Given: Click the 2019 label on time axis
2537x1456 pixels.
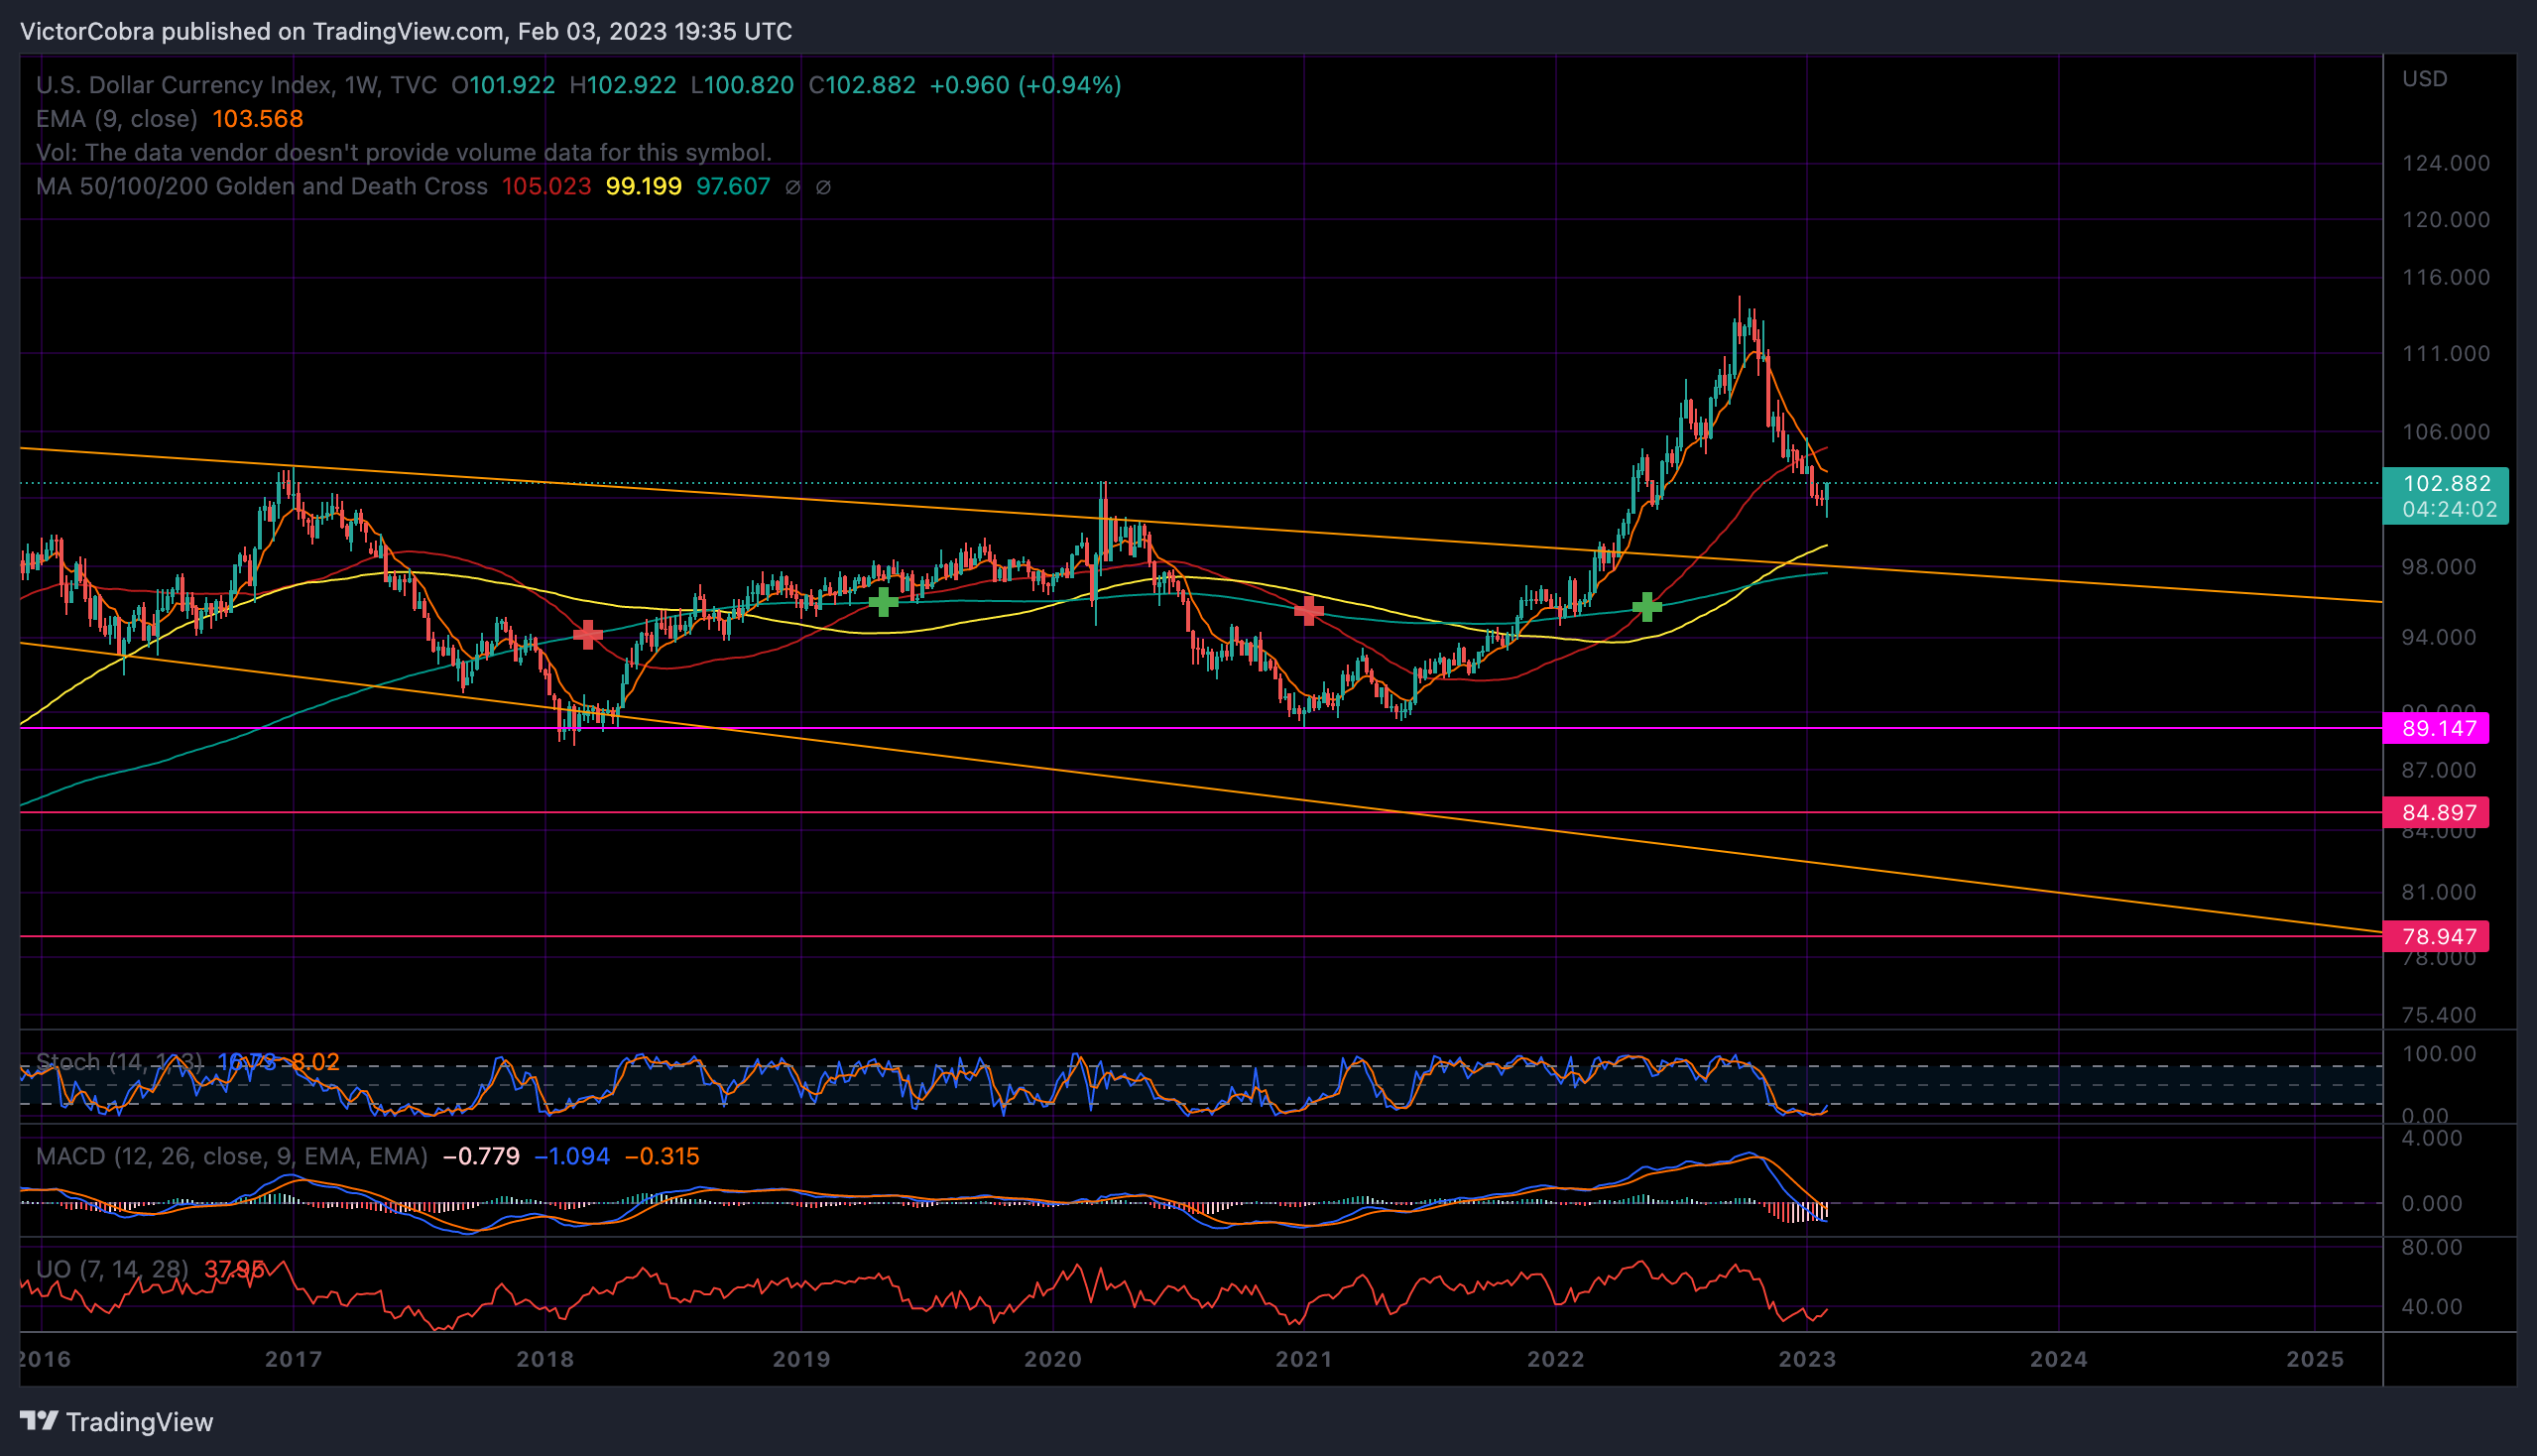Looking at the screenshot, I should (x=802, y=1359).
